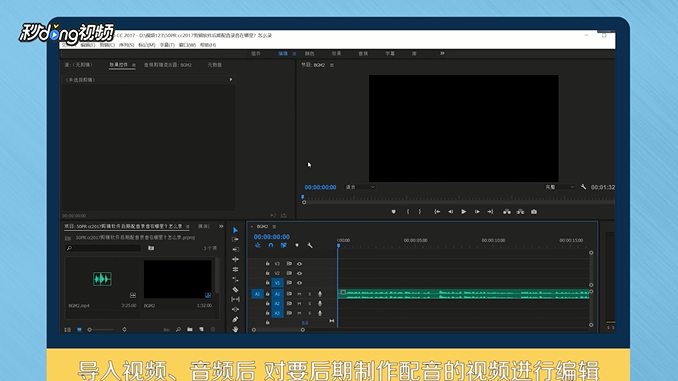Screen dimensions: 678x381
Task: Toggle A1 source patching button
Action: click(x=257, y=294)
